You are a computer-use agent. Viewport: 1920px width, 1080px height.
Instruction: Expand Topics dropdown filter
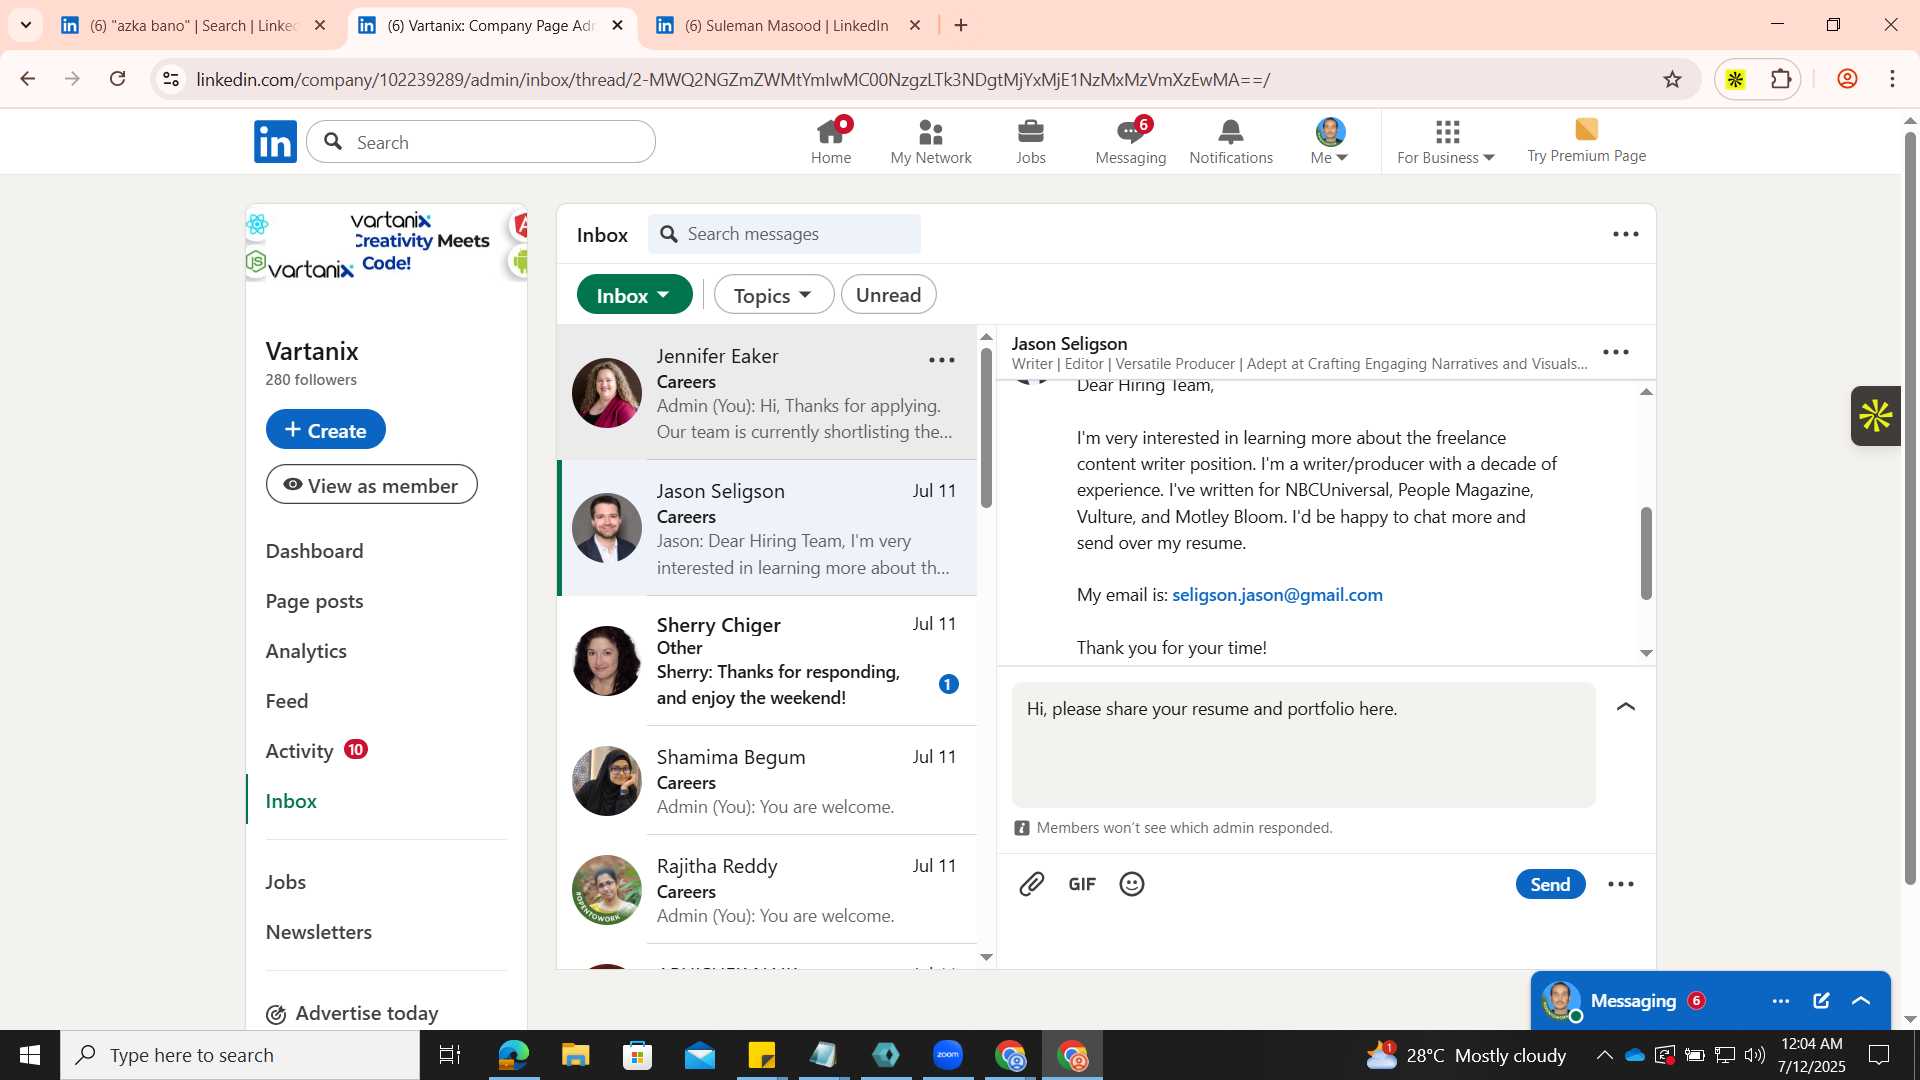pos(773,295)
